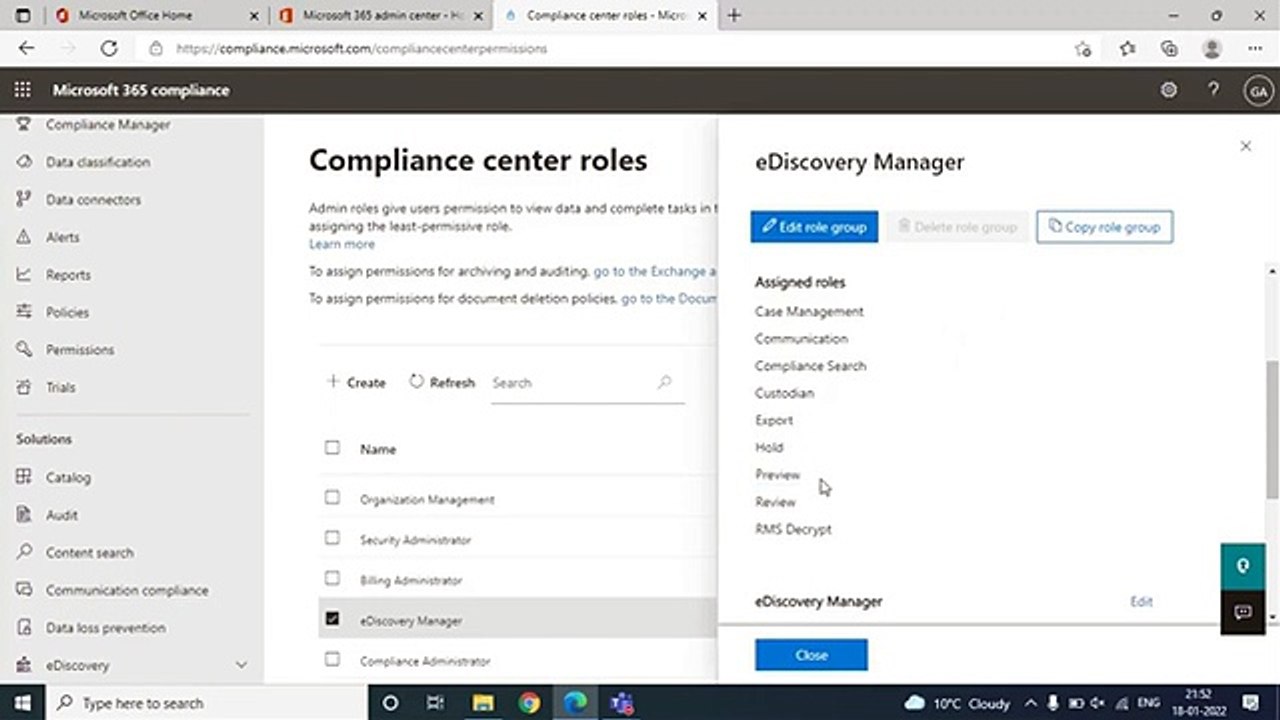Click the browser refresh button
The height and width of the screenshot is (720, 1280).
pos(109,48)
